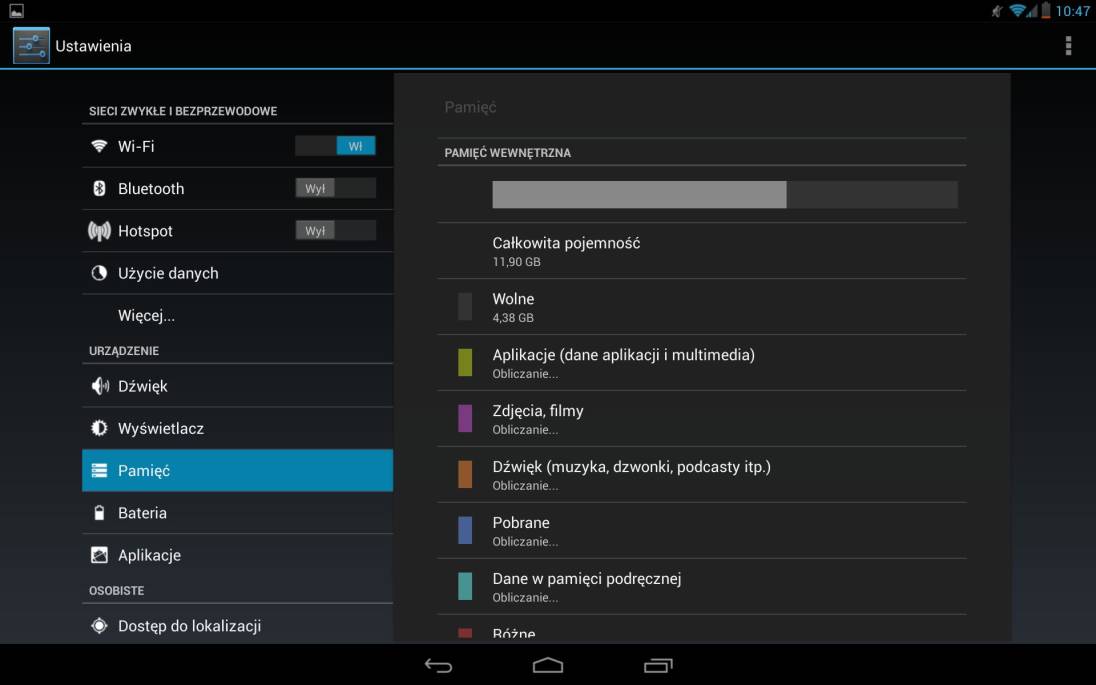Tap the Bateria battery icon

click(99, 513)
